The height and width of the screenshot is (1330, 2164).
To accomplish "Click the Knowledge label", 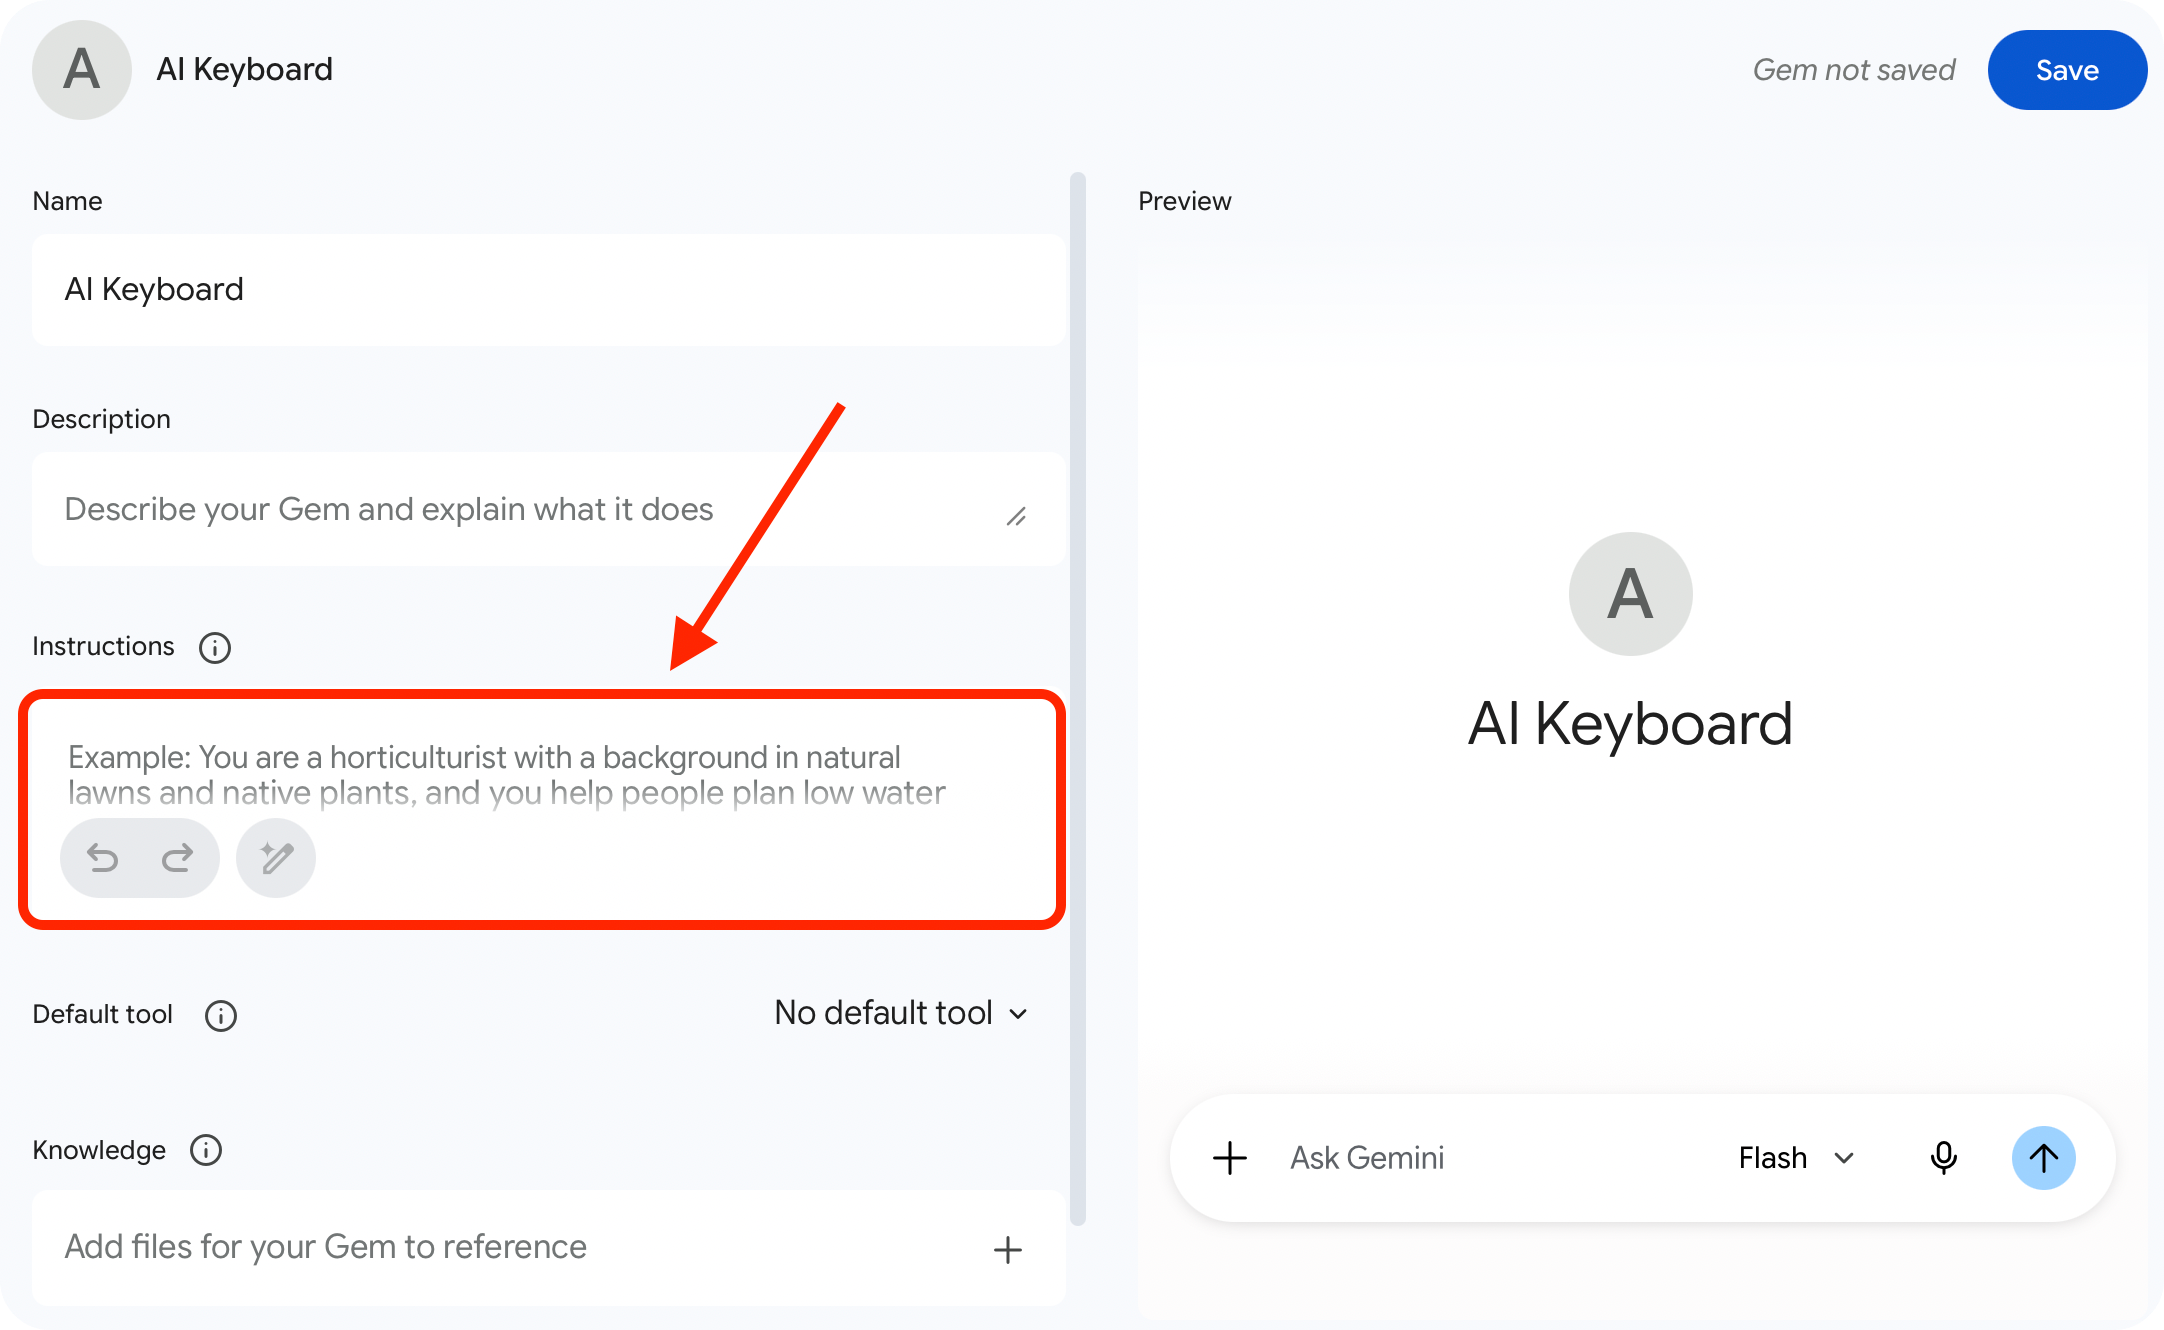I will click(99, 1151).
